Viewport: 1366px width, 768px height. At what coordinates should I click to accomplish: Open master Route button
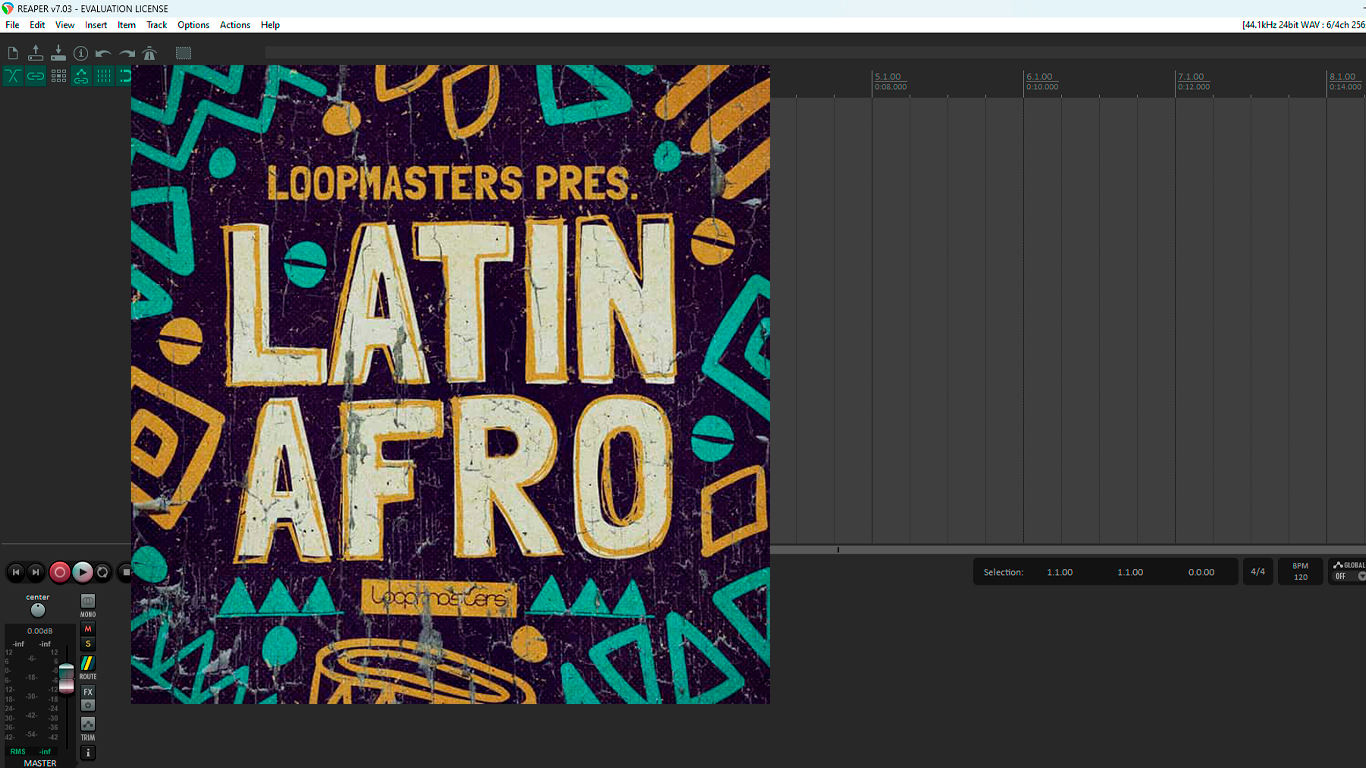coord(88,664)
